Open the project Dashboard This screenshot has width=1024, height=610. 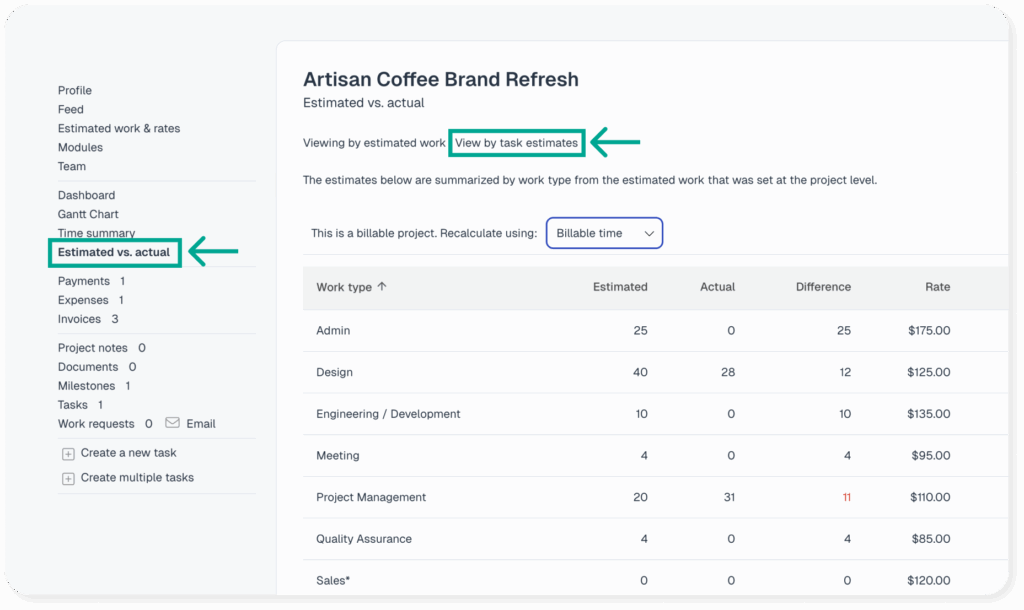pyautogui.click(x=86, y=195)
